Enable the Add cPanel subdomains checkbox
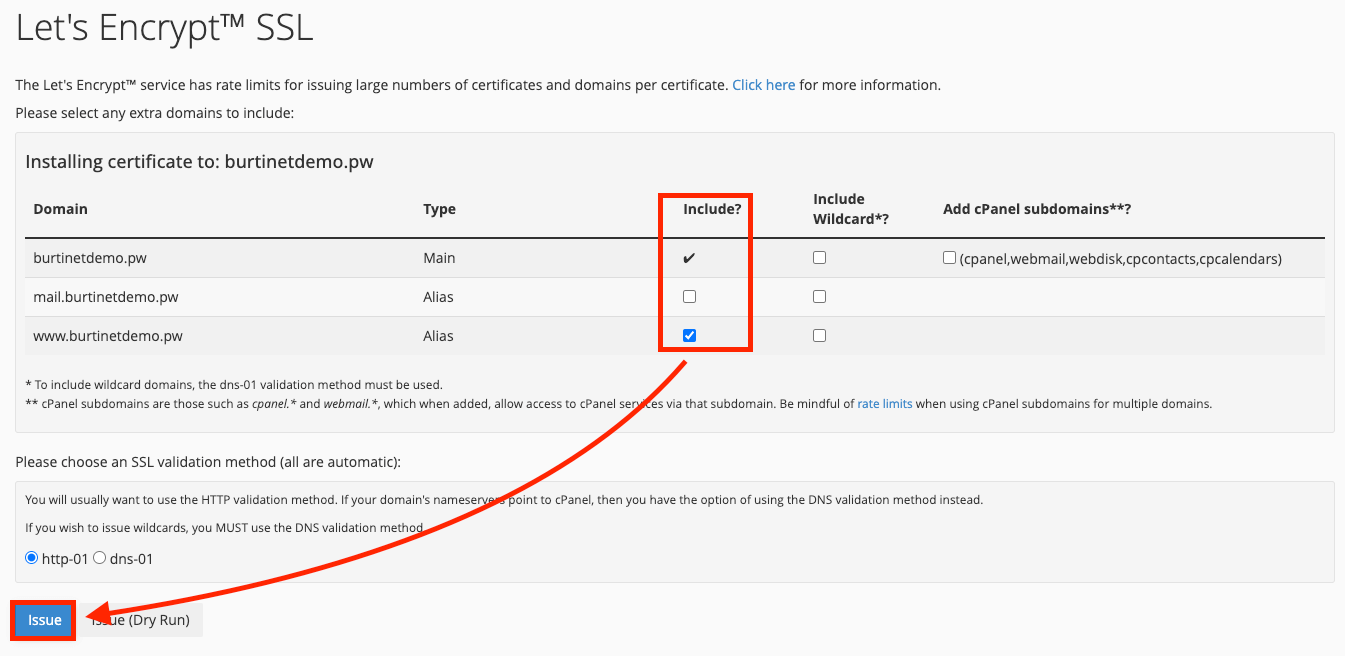This screenshot has width=1345, height=656. (x=949, y=258)
